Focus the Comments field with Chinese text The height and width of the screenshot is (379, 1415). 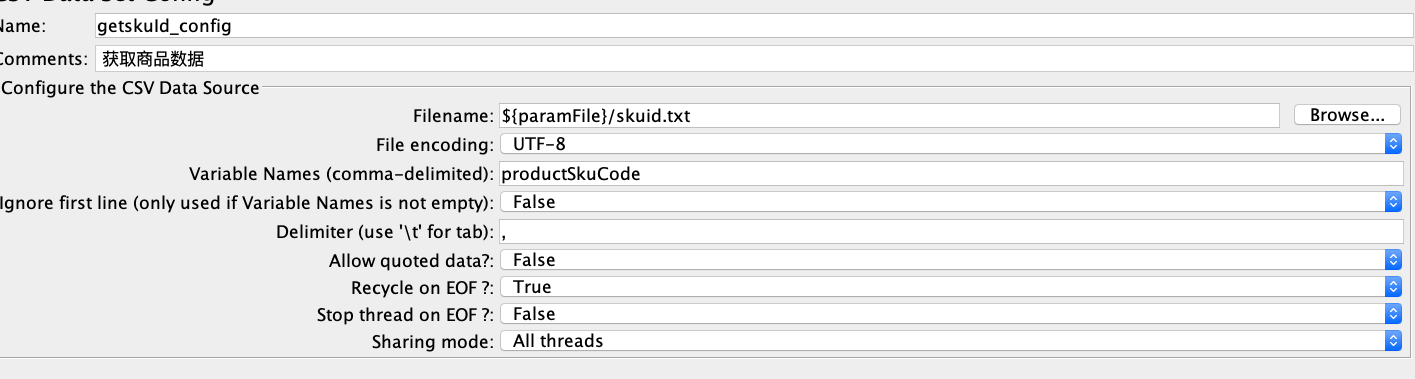[753, 59]
